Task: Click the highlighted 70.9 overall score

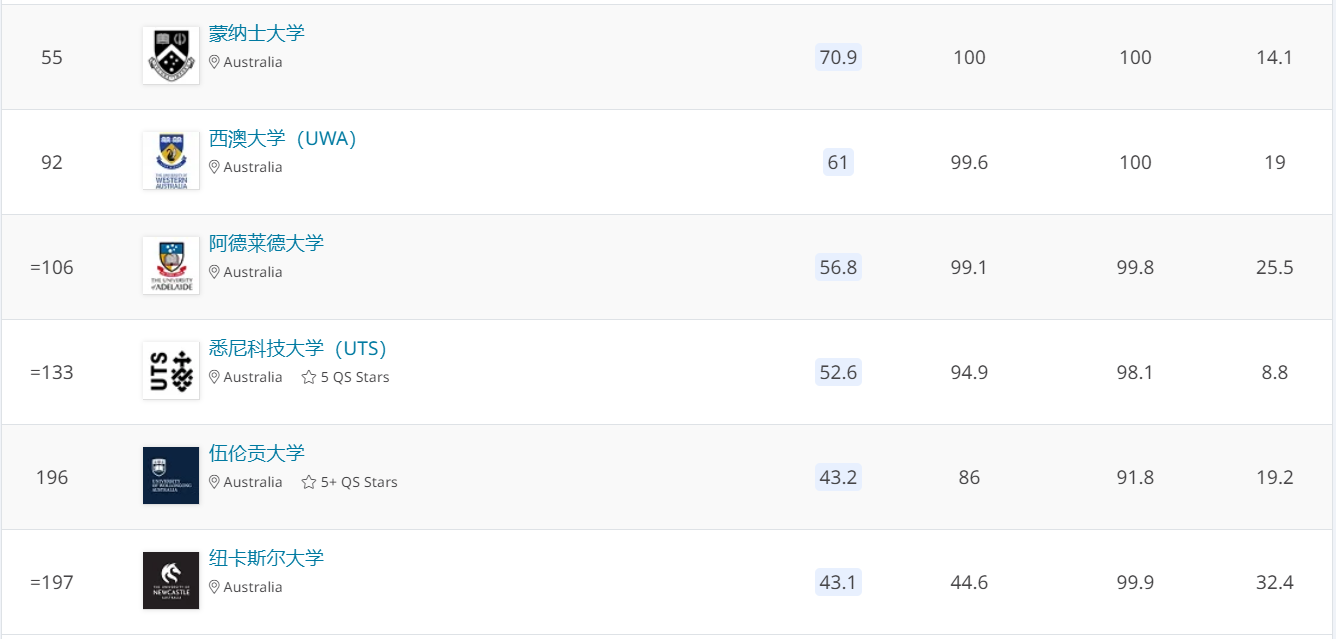Action: coord(838,57)
